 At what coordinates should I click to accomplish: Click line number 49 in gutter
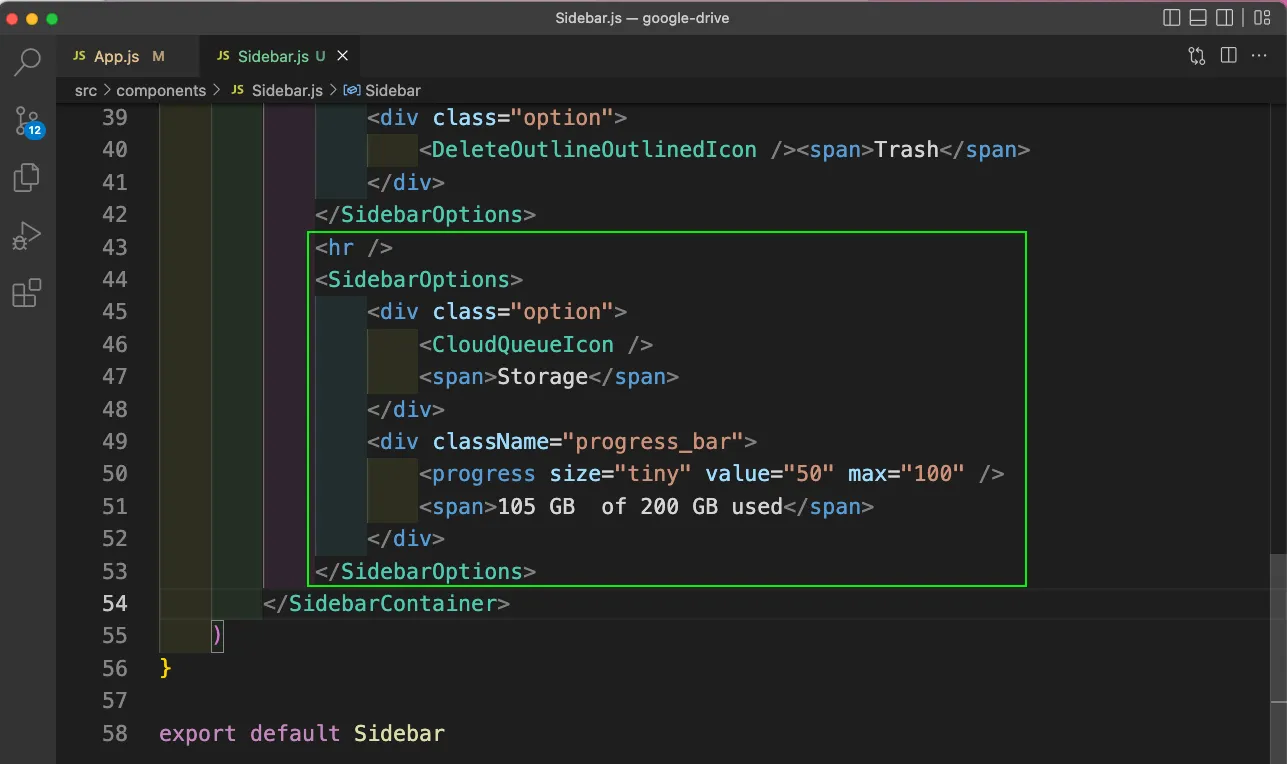[x=115, y=441]
